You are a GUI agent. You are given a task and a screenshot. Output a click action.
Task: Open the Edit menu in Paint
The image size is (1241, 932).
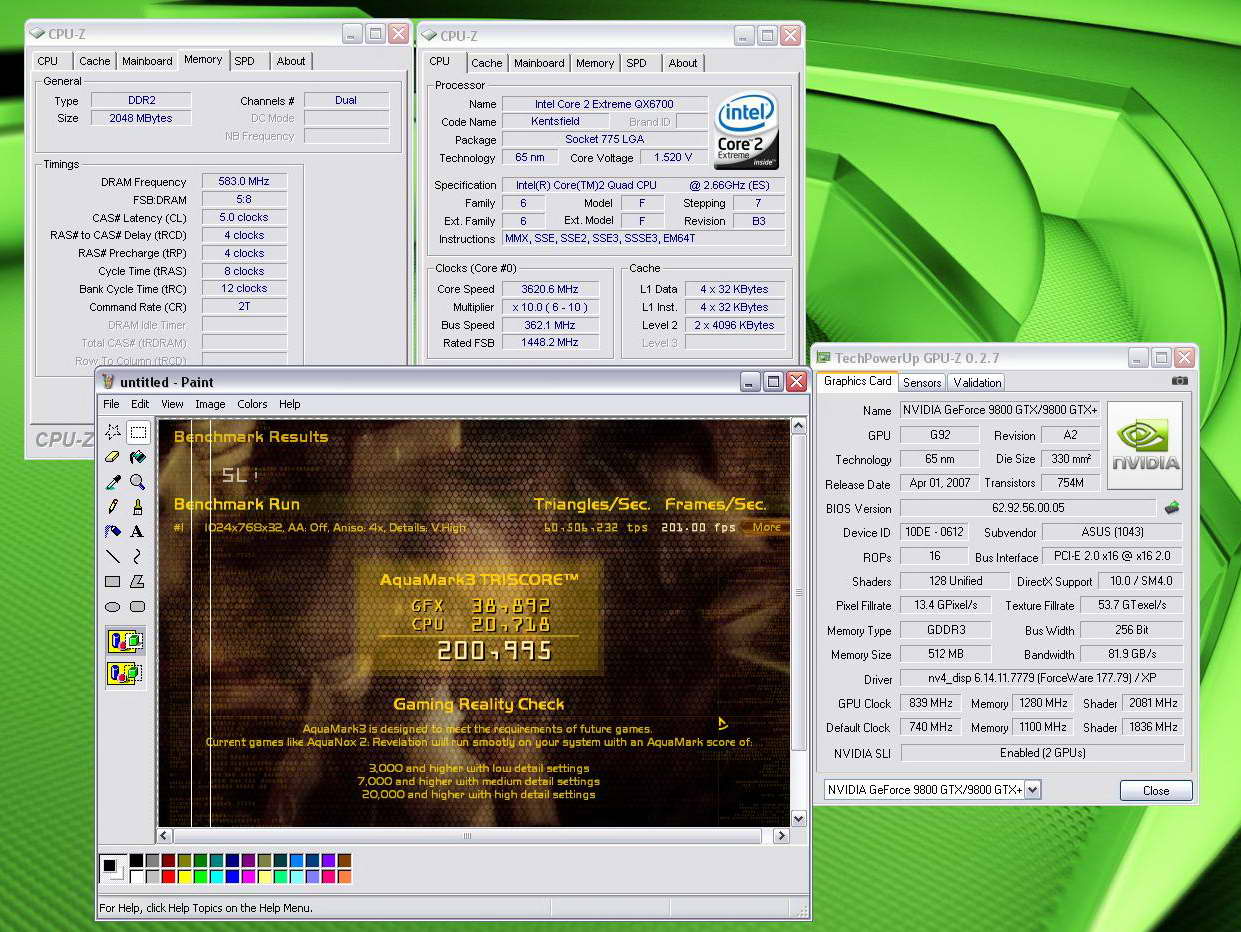(x=140, y=404)
